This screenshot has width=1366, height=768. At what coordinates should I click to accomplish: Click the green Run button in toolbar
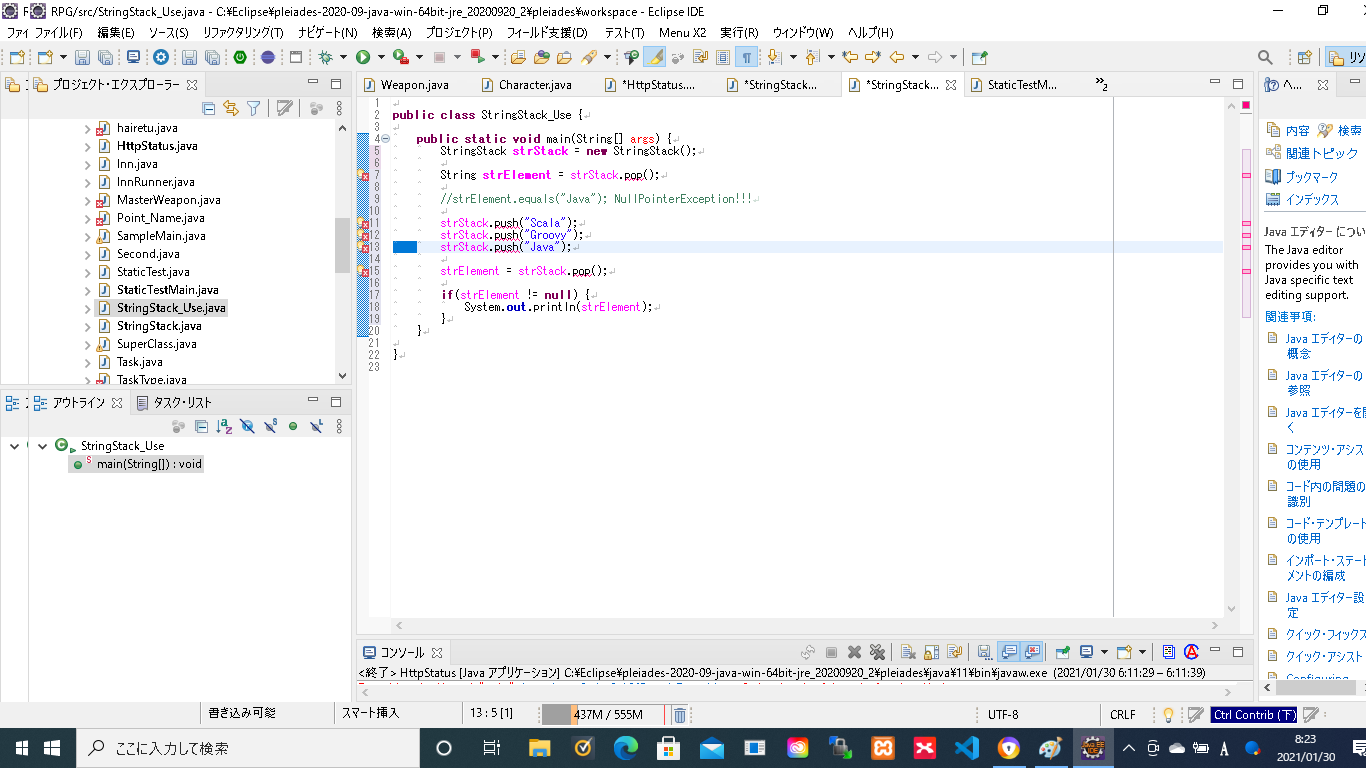(x=363, y=58)
